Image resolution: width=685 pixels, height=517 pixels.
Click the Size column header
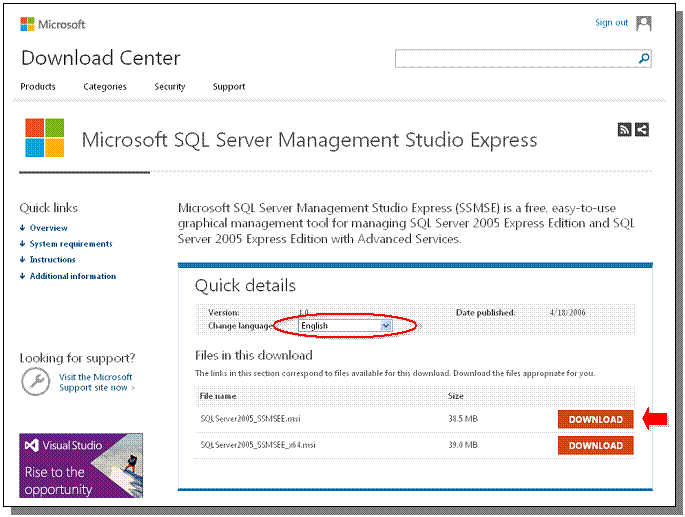(456, 396)
